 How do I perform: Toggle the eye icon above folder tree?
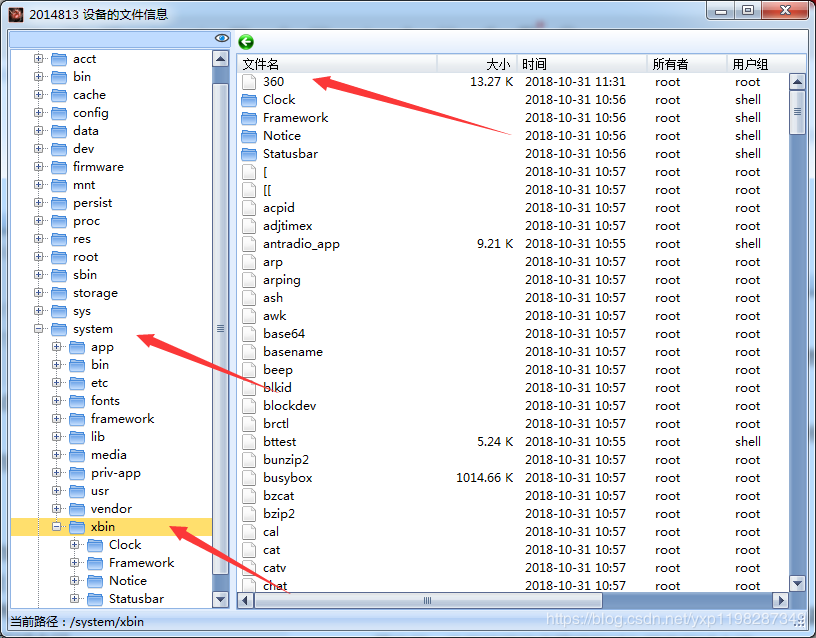coord(221,38)
